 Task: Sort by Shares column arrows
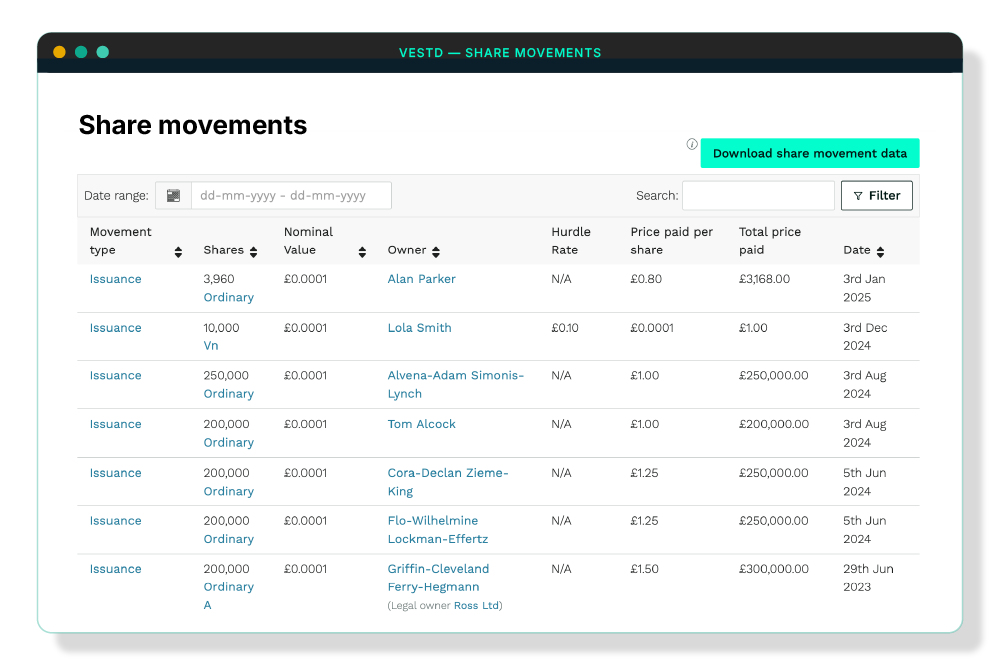[x=254, y=252]
